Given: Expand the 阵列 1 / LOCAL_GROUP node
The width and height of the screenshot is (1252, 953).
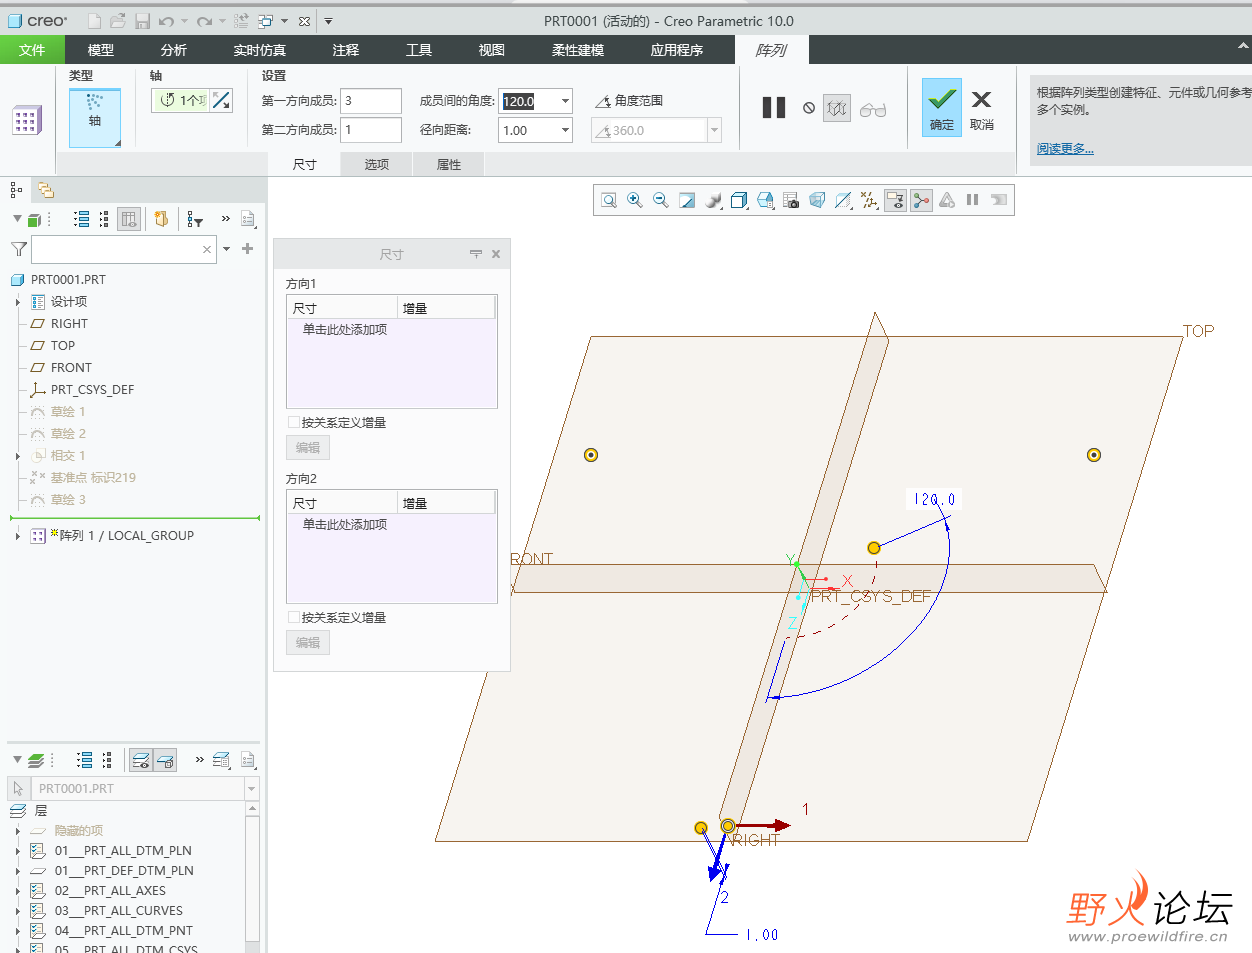Looking at the screenshot, I should [x=18, y=536].
